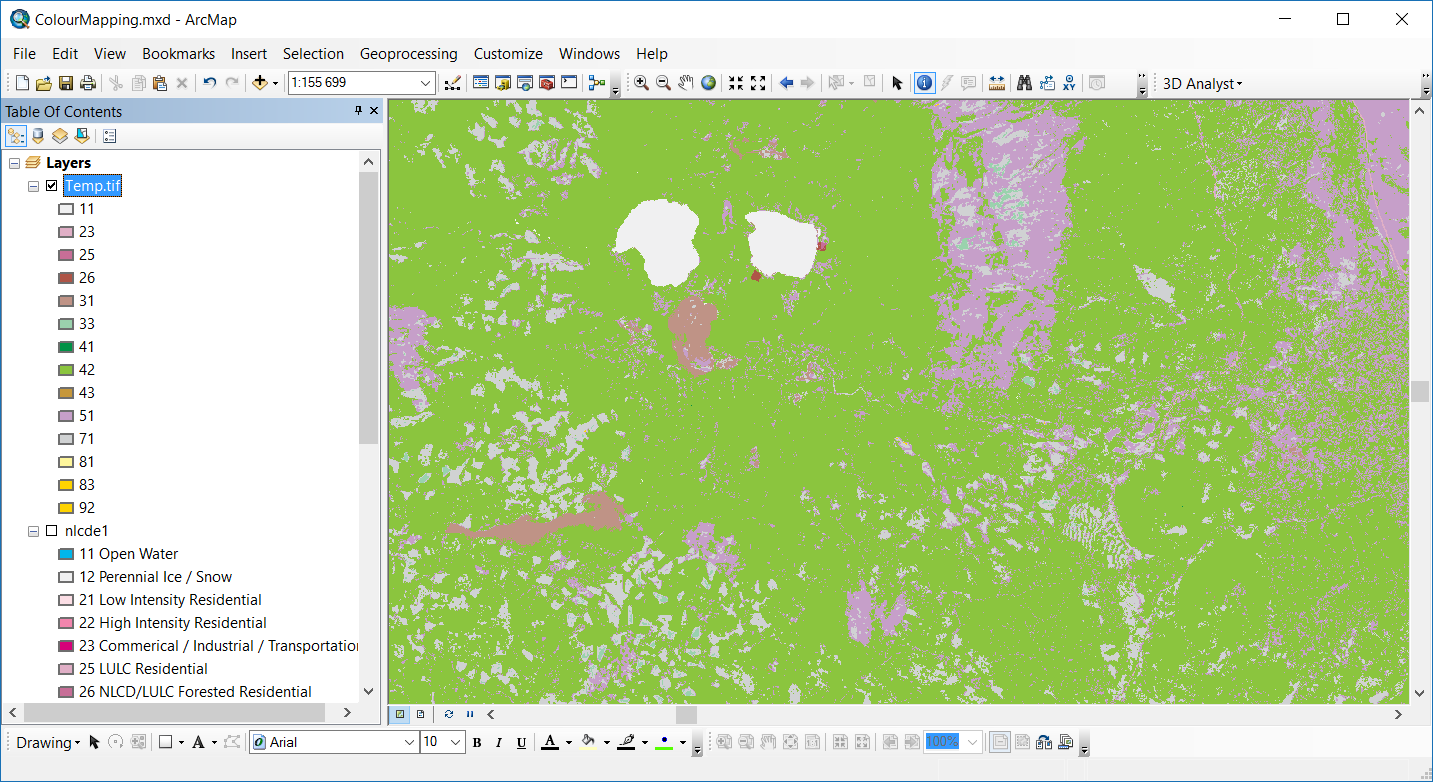Open the Insert menu
Image resolution: width=1433 pixels, height=782 pixels.
pyautogui.click(x=249, y=54)
